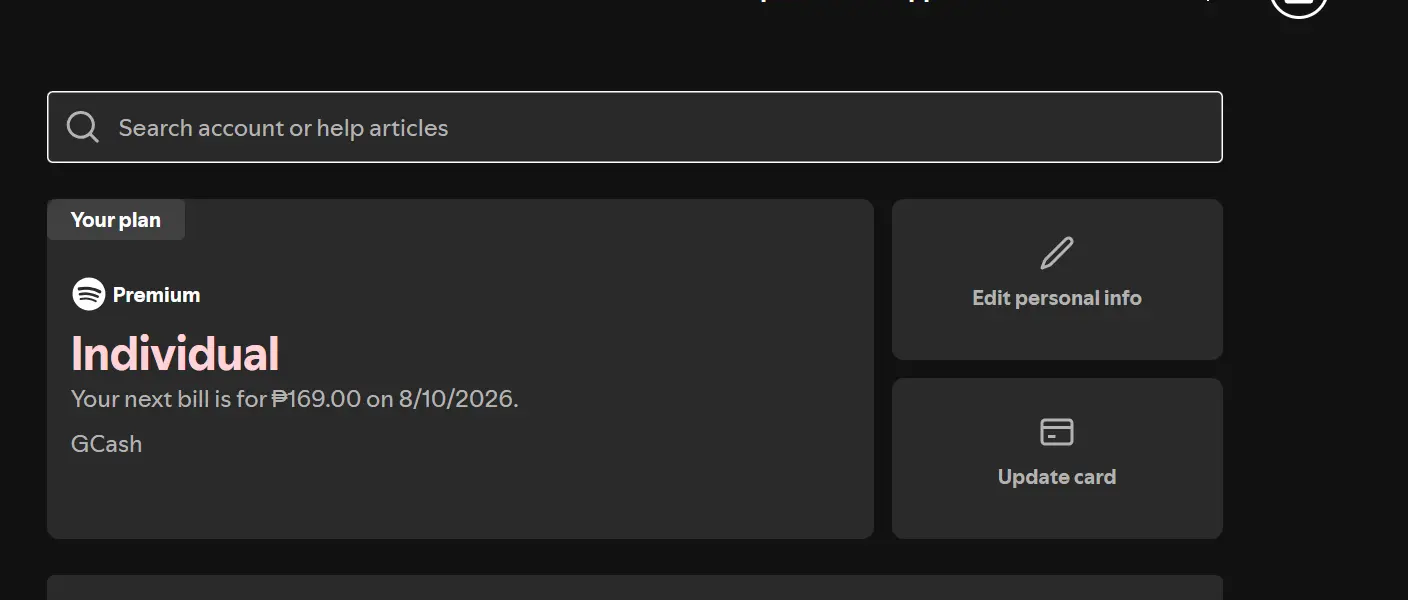Click the 8/10/2026 billing date
Viewport: 1408px width, 600px height.
(456, 399)
